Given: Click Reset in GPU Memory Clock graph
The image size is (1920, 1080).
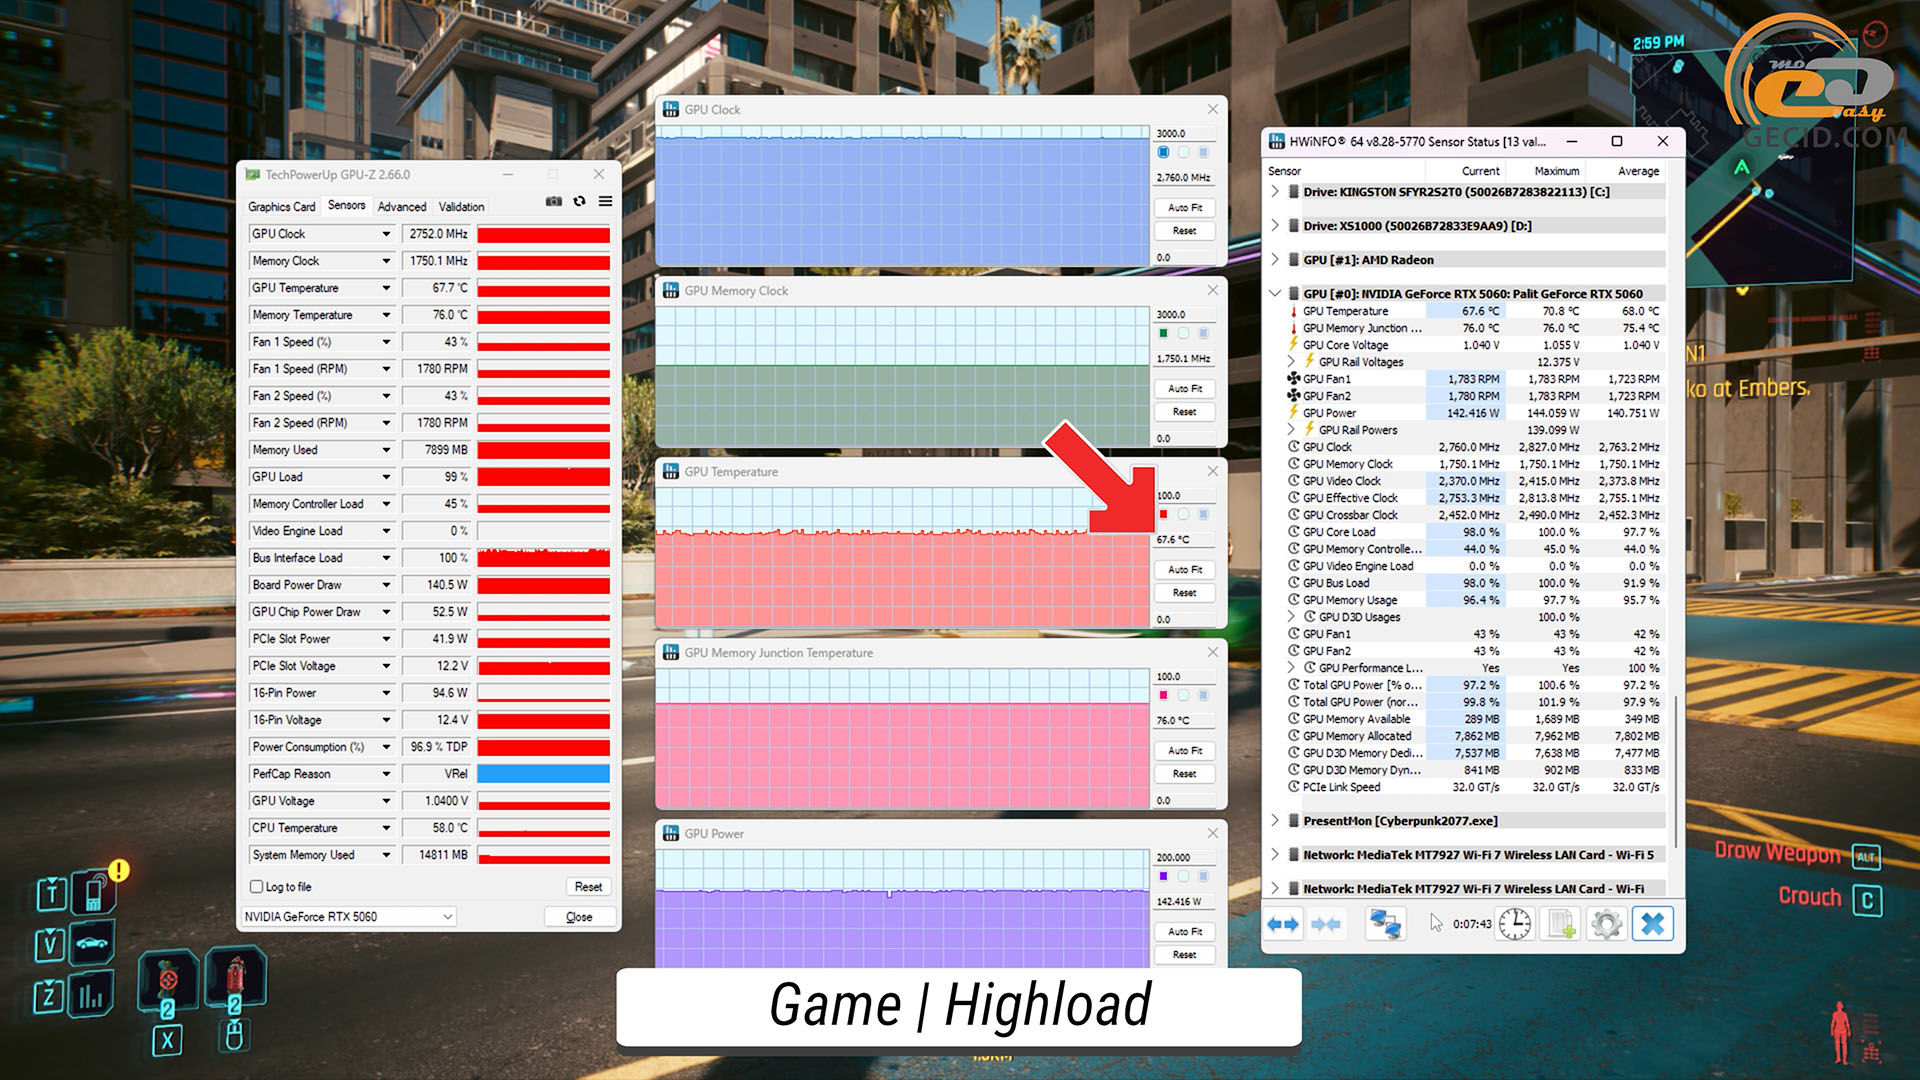Looking at the screenshot, I should coord(1185,412).
